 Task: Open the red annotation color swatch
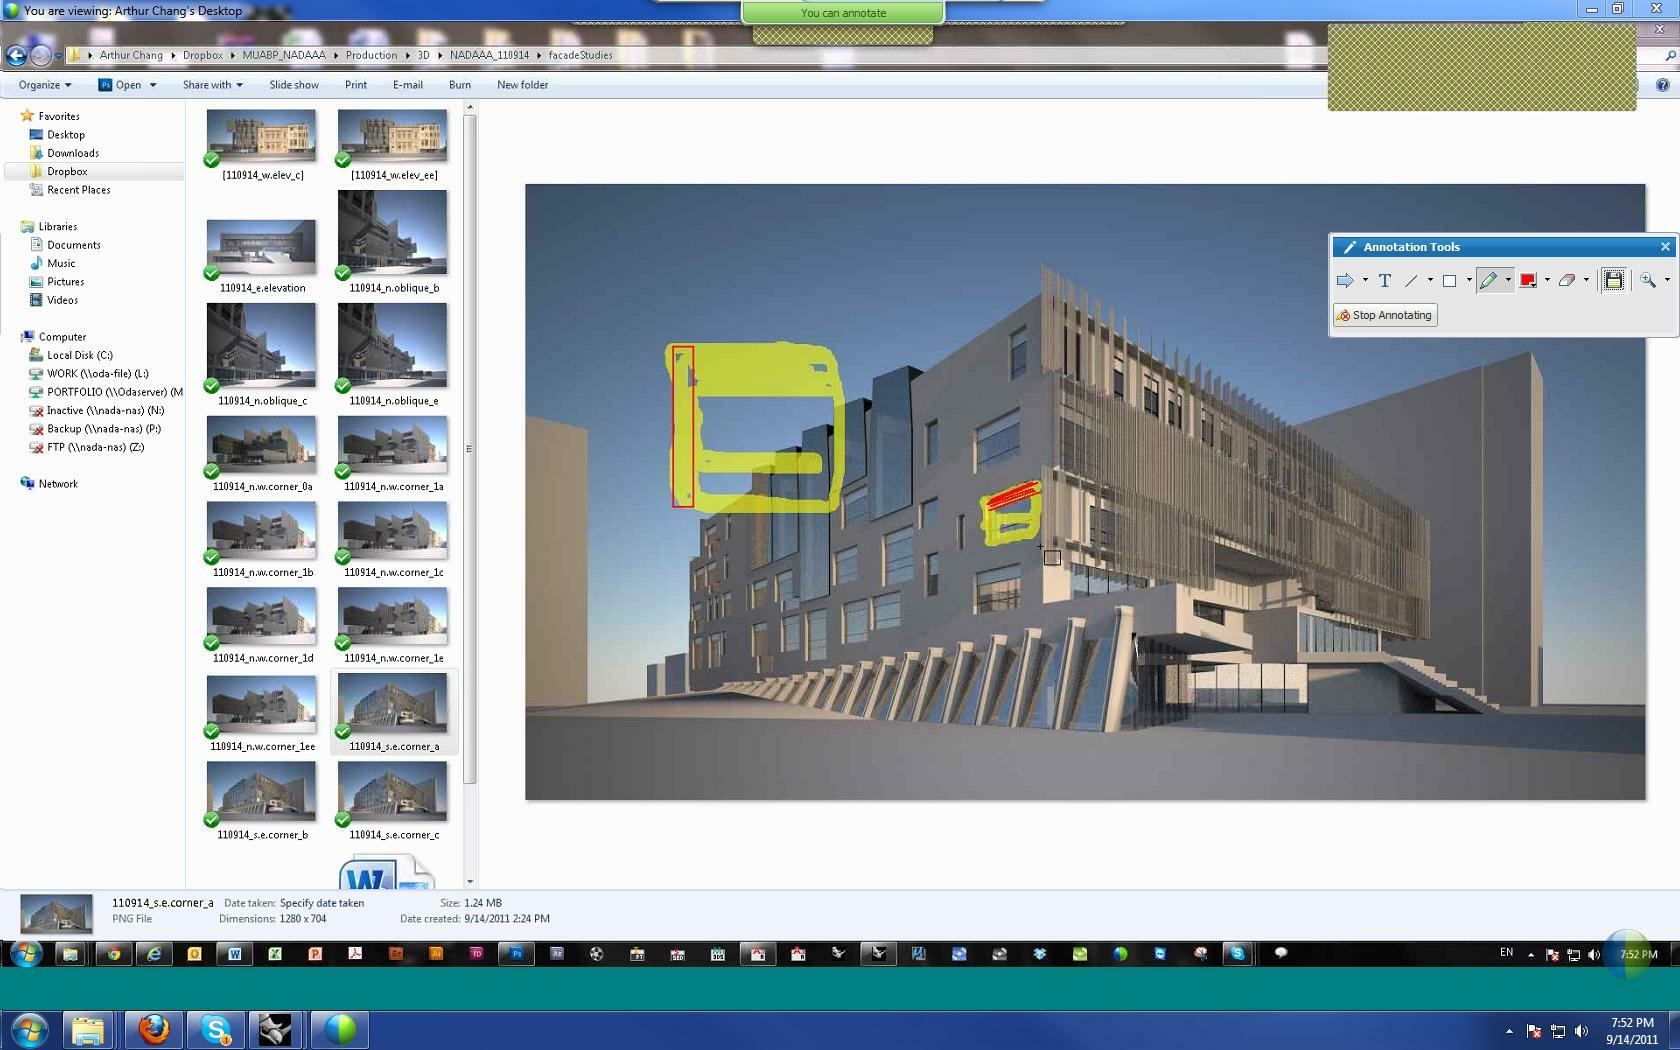(1528, 281)
